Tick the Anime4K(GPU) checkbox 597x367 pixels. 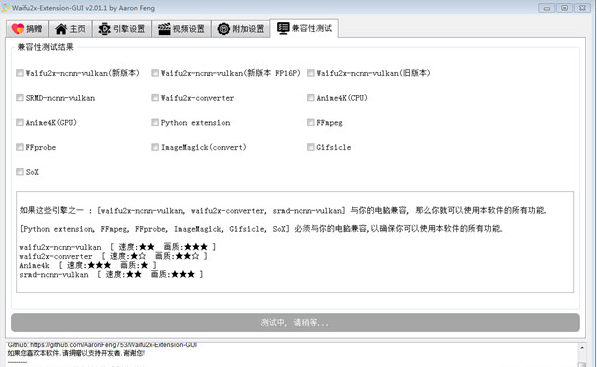tap(20, 122)
